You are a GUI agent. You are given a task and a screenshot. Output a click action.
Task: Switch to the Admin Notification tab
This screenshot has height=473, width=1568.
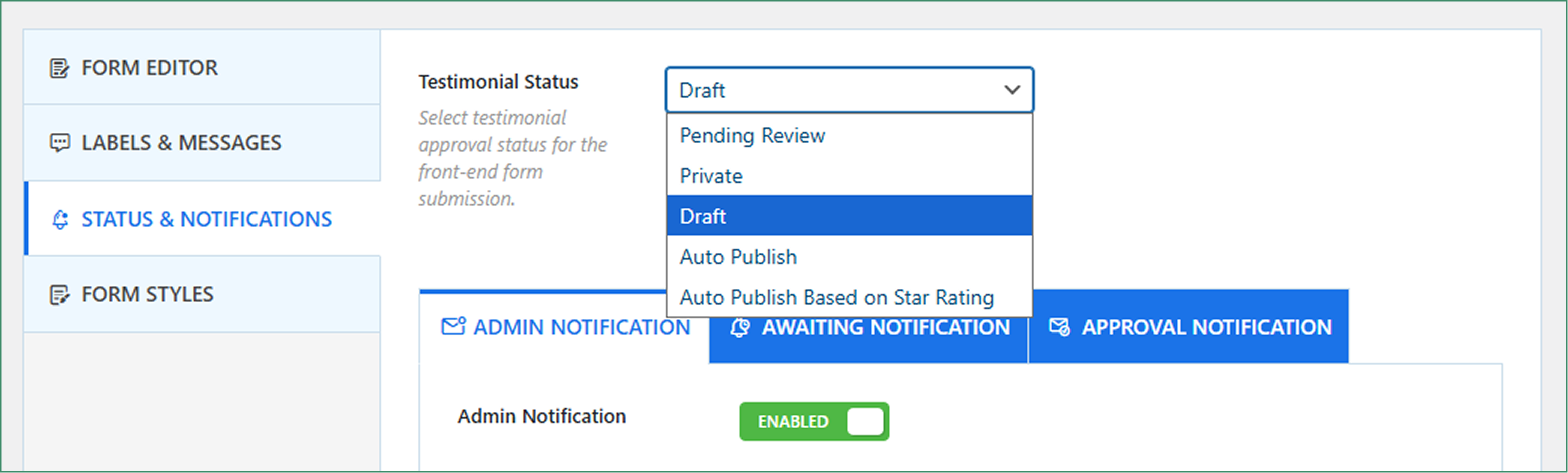pos(565,327)
